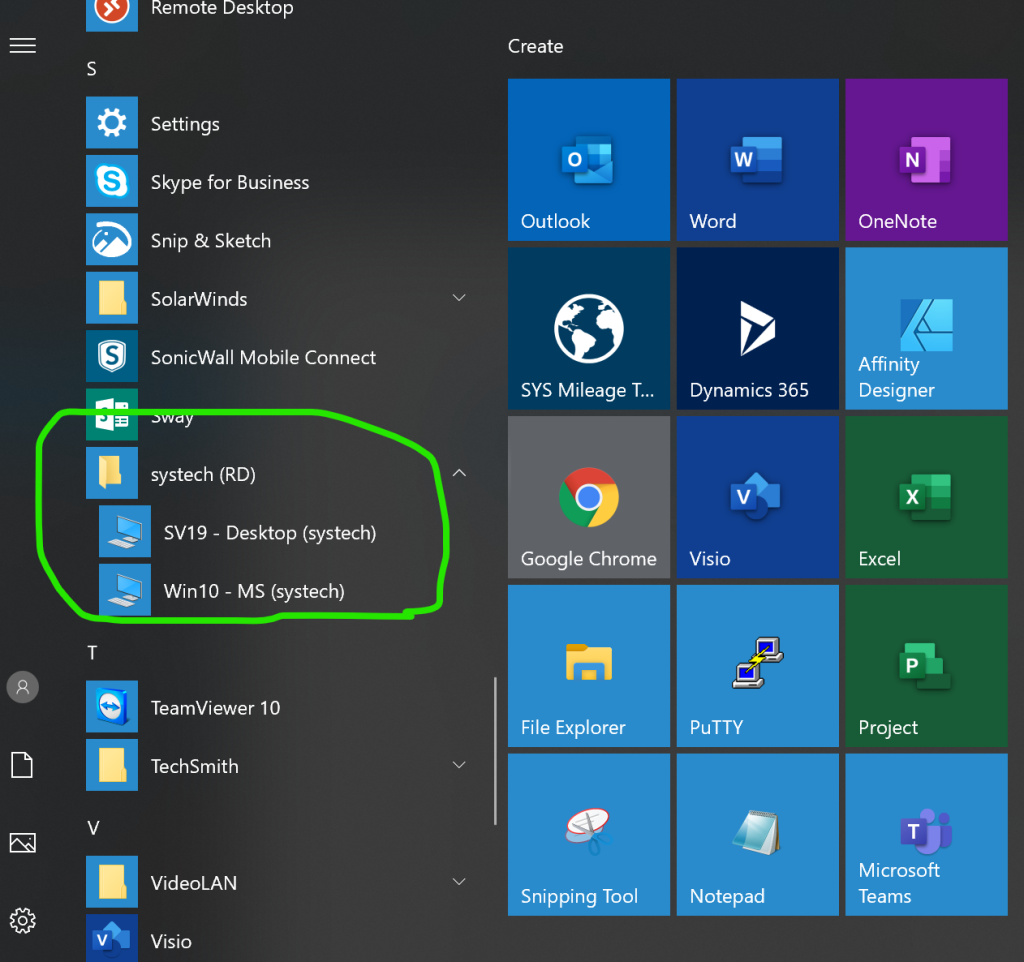This screenshot has height=962, width=1024.
Task: Click the 'Skype for Business' label
Action: point(230,182)
